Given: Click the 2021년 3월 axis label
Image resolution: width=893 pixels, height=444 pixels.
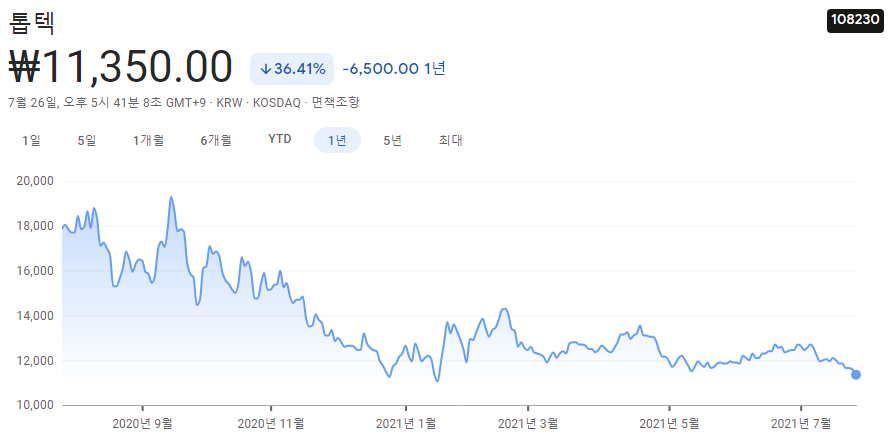Looking at the screenshot, I should (528, 424).
